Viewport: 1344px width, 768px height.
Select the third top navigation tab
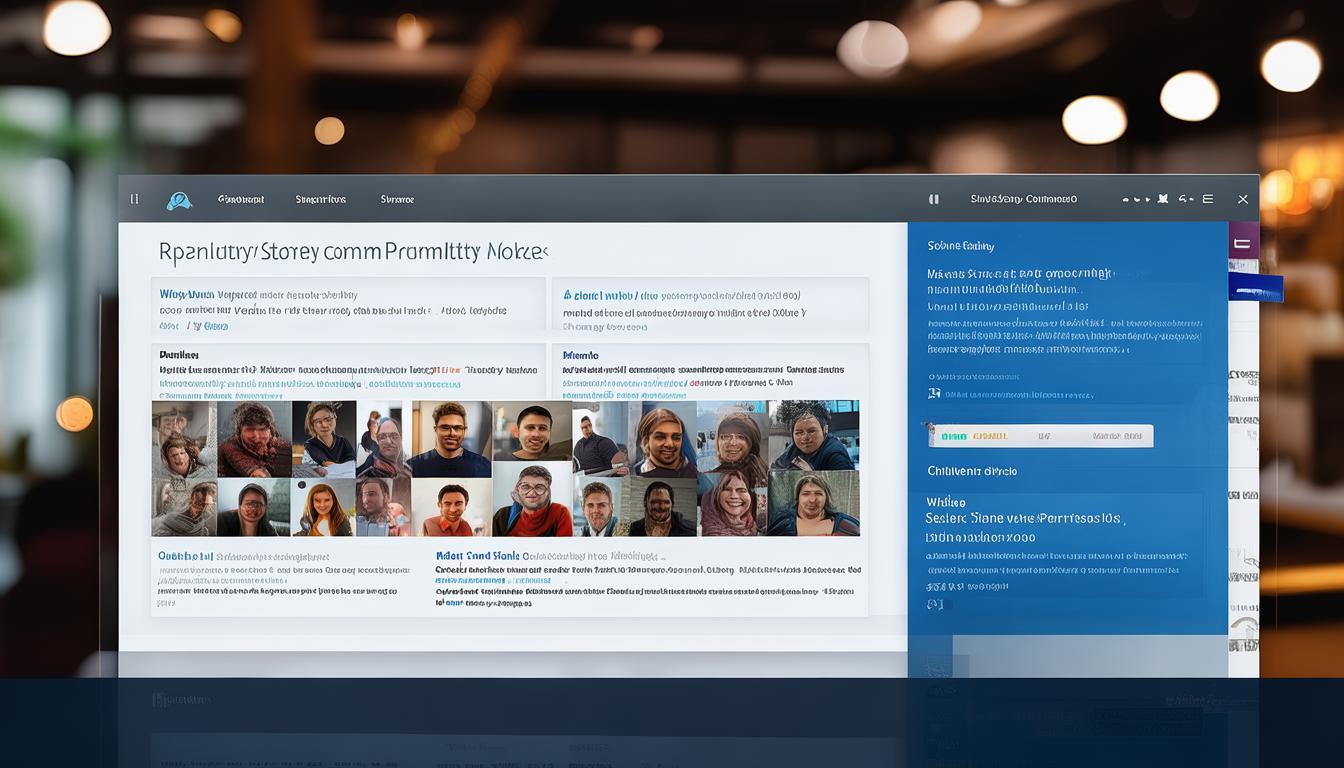tap(397, 199)
